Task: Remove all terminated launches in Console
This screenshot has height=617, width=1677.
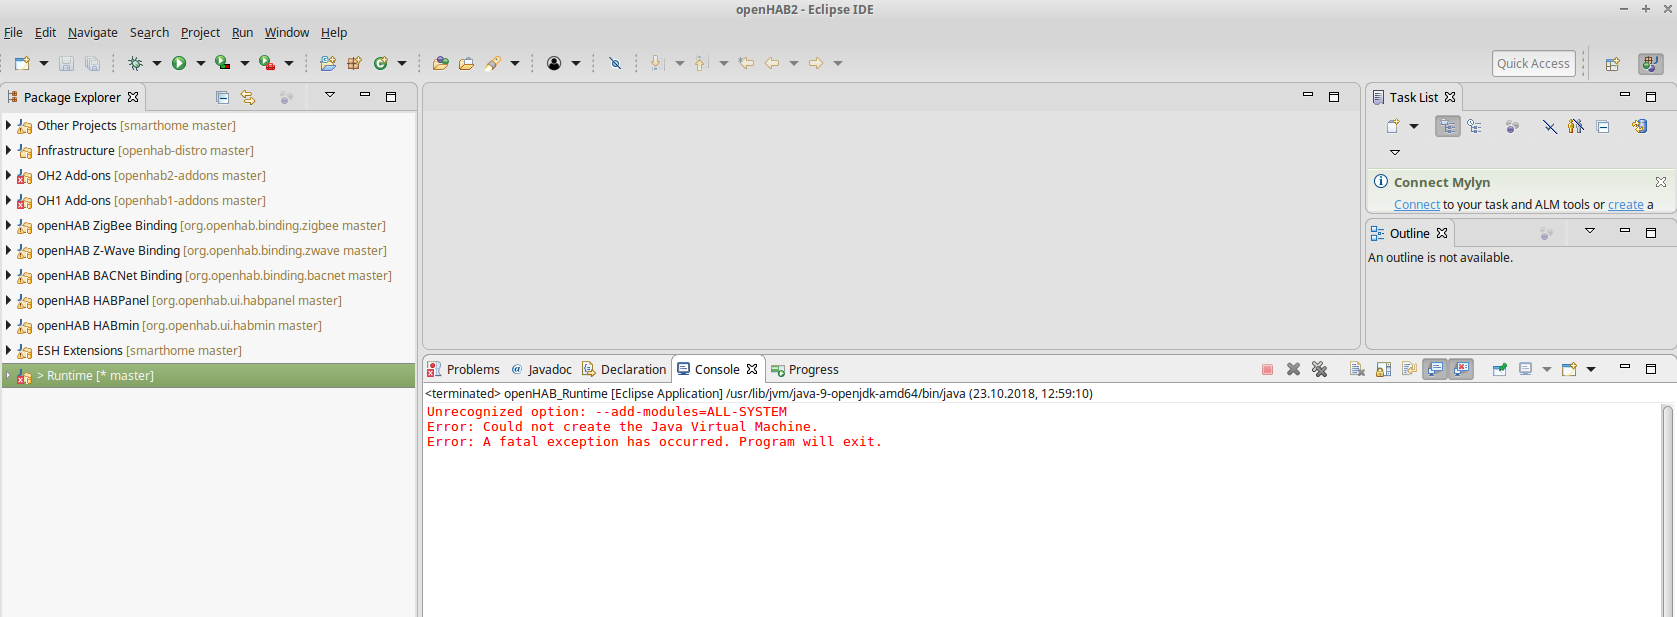Action: [1319, 369]
